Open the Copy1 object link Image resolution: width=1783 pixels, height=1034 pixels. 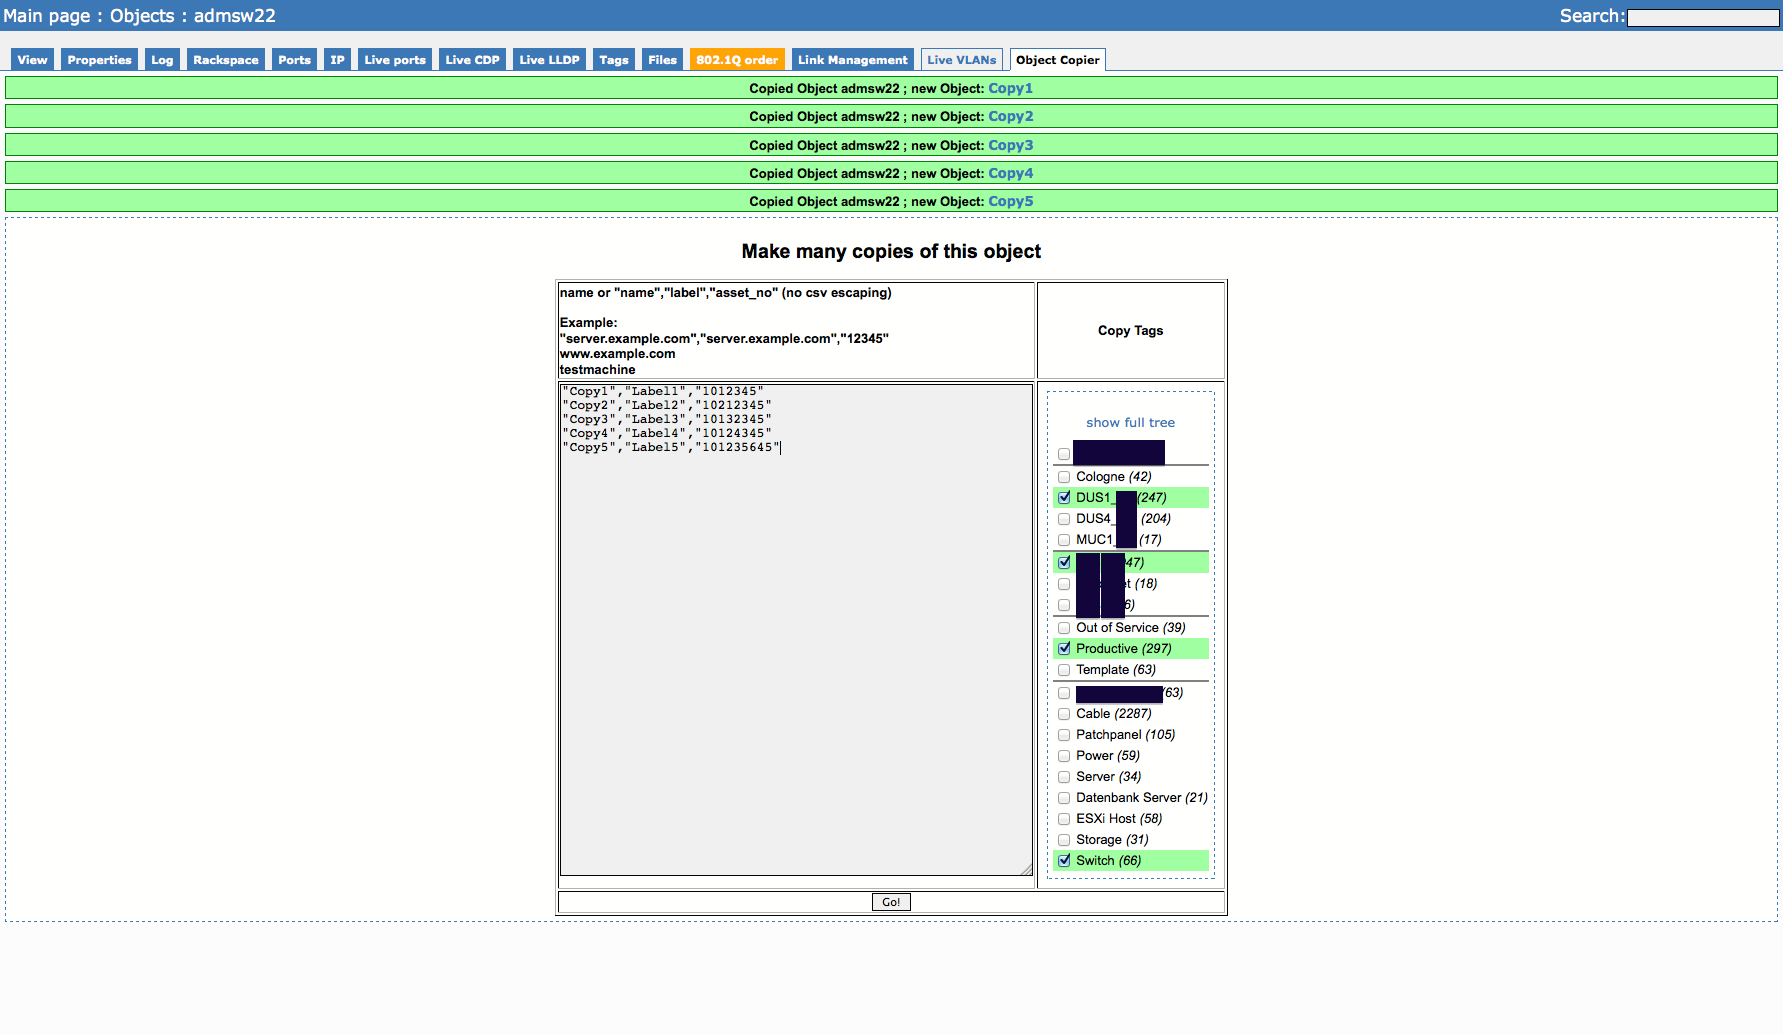click(x=1010, y=88)
